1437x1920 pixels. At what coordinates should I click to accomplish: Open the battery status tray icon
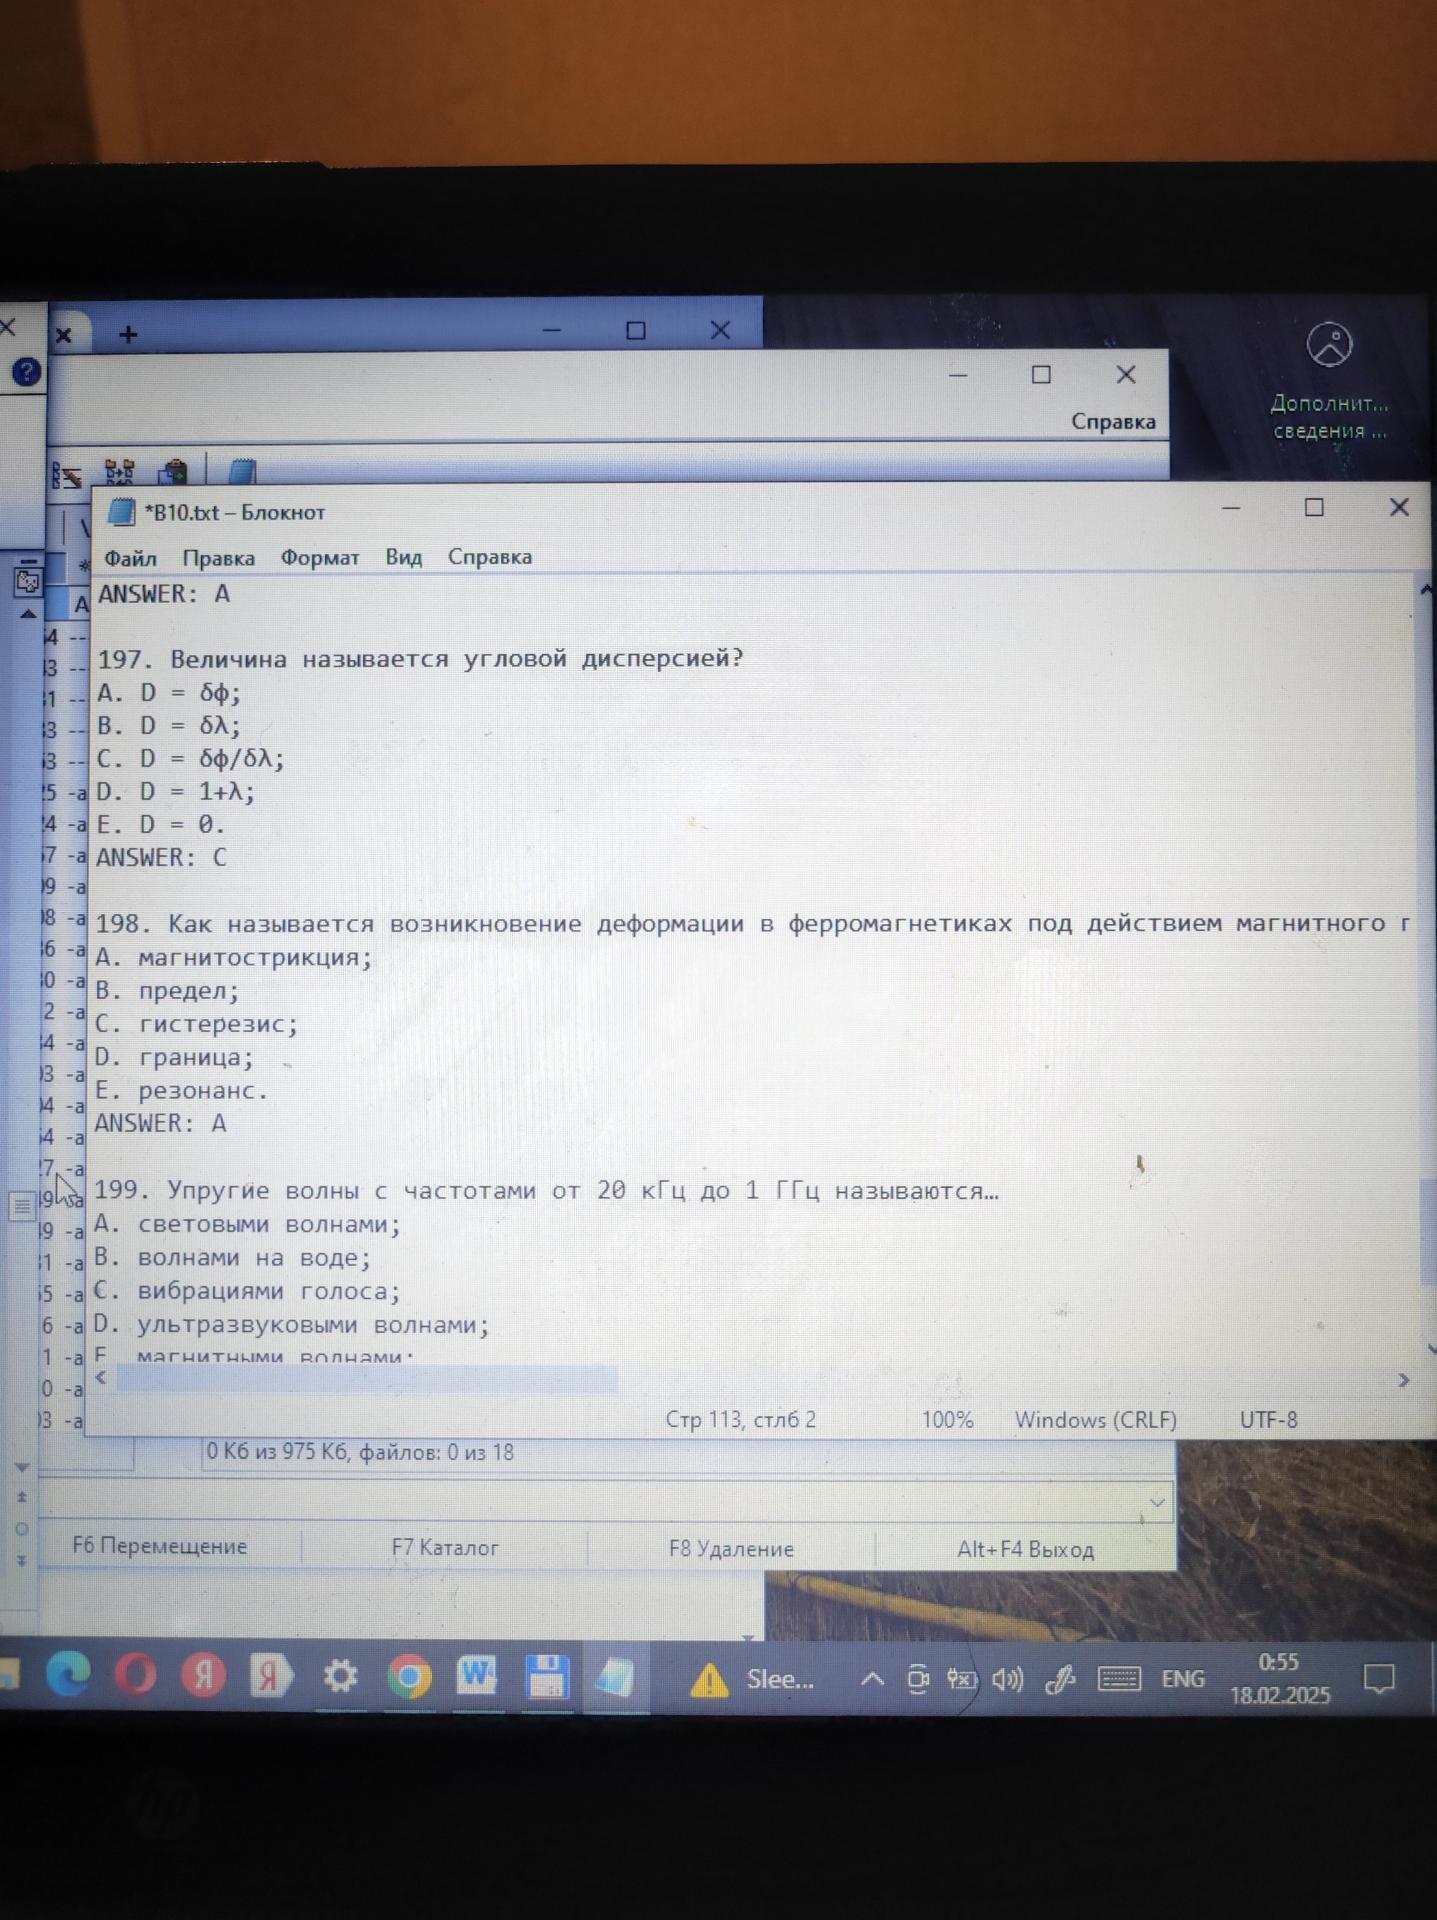click(x=961, y=1679)
